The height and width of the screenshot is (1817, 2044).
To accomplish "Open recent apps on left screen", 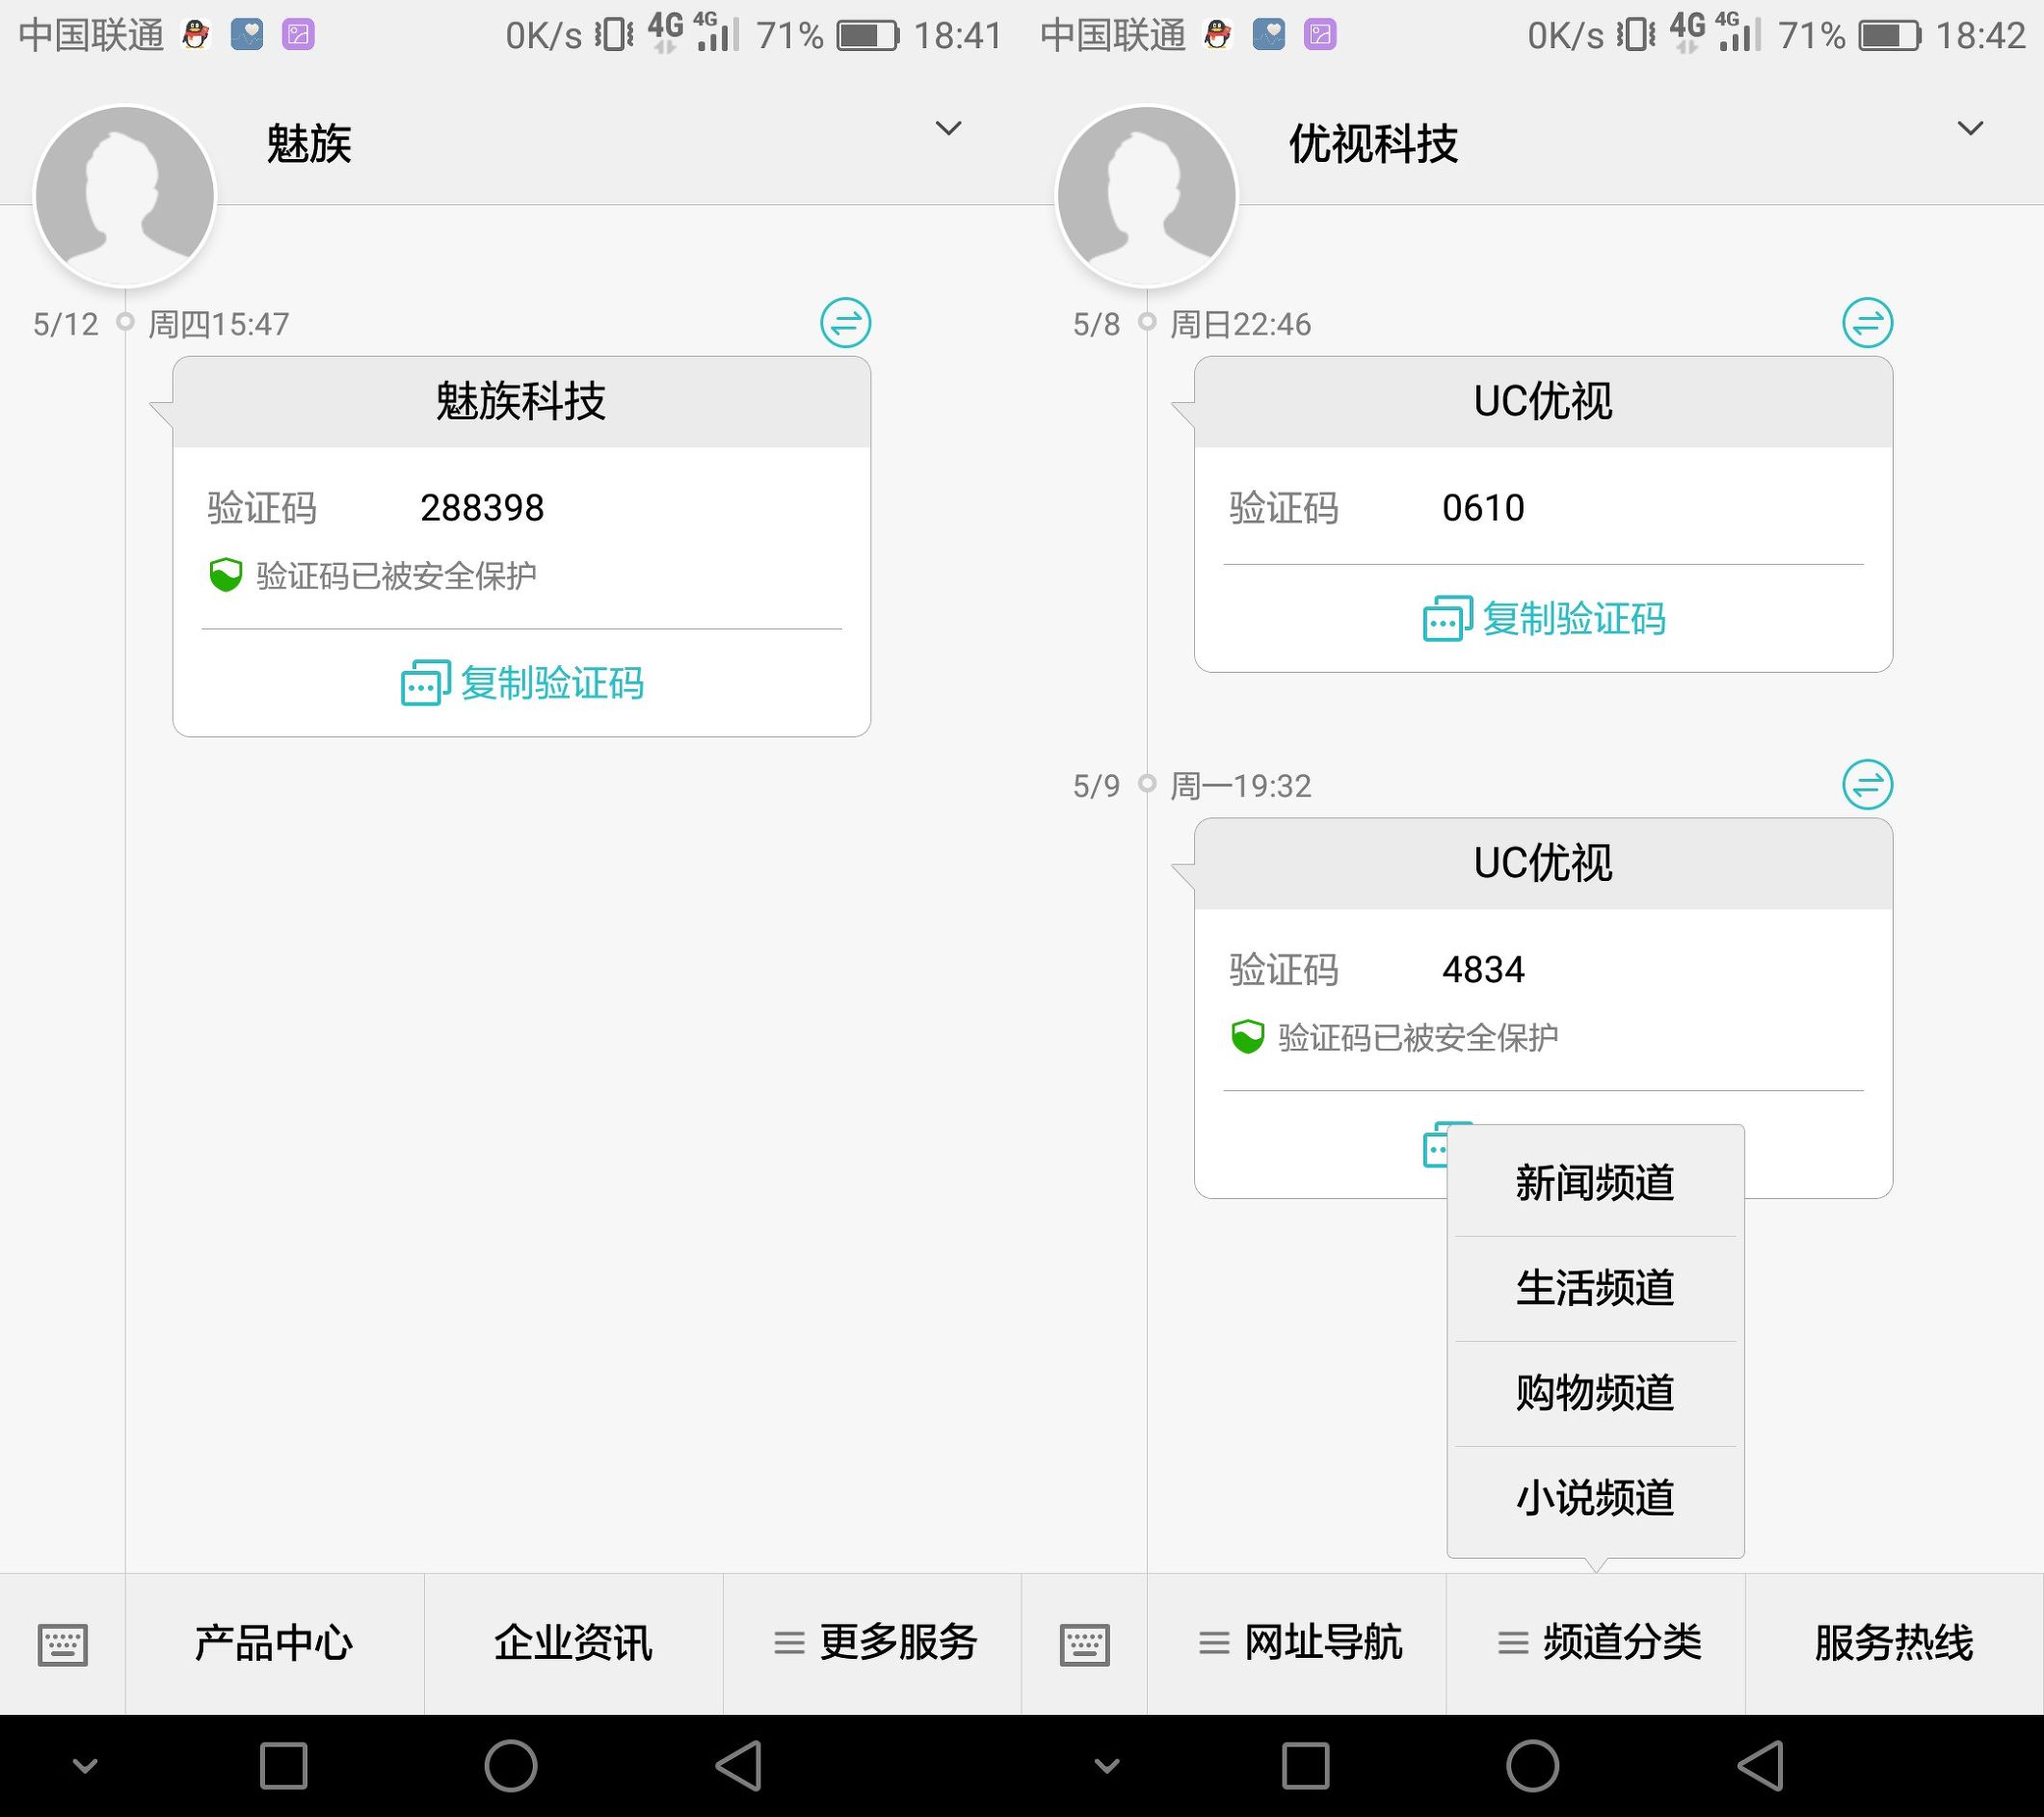I will (x=284, y=1766).
